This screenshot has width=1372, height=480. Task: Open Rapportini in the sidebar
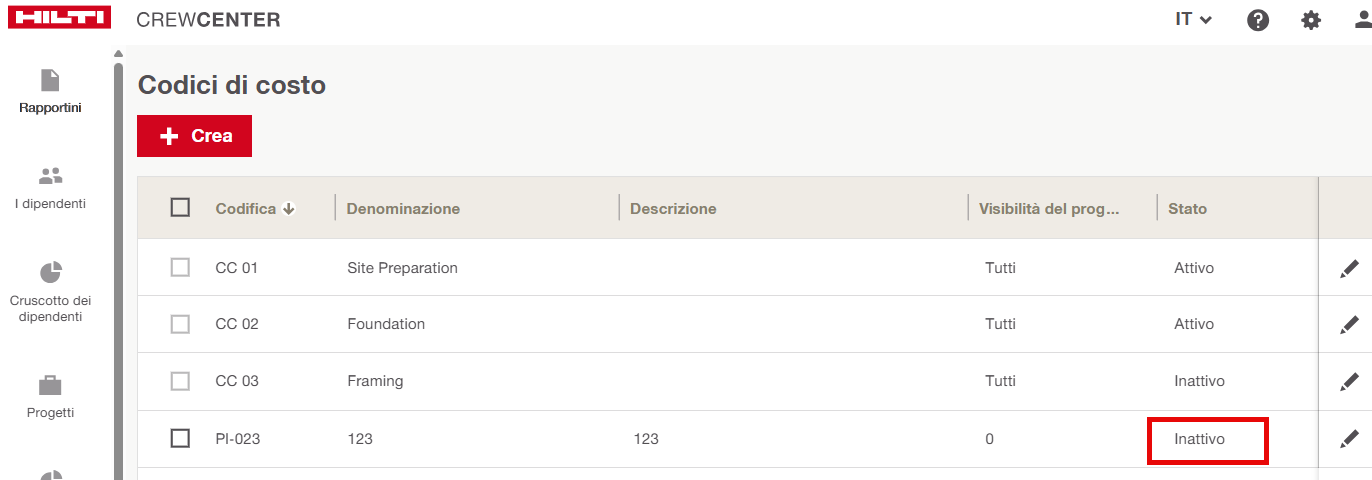[x=50, y=91]
